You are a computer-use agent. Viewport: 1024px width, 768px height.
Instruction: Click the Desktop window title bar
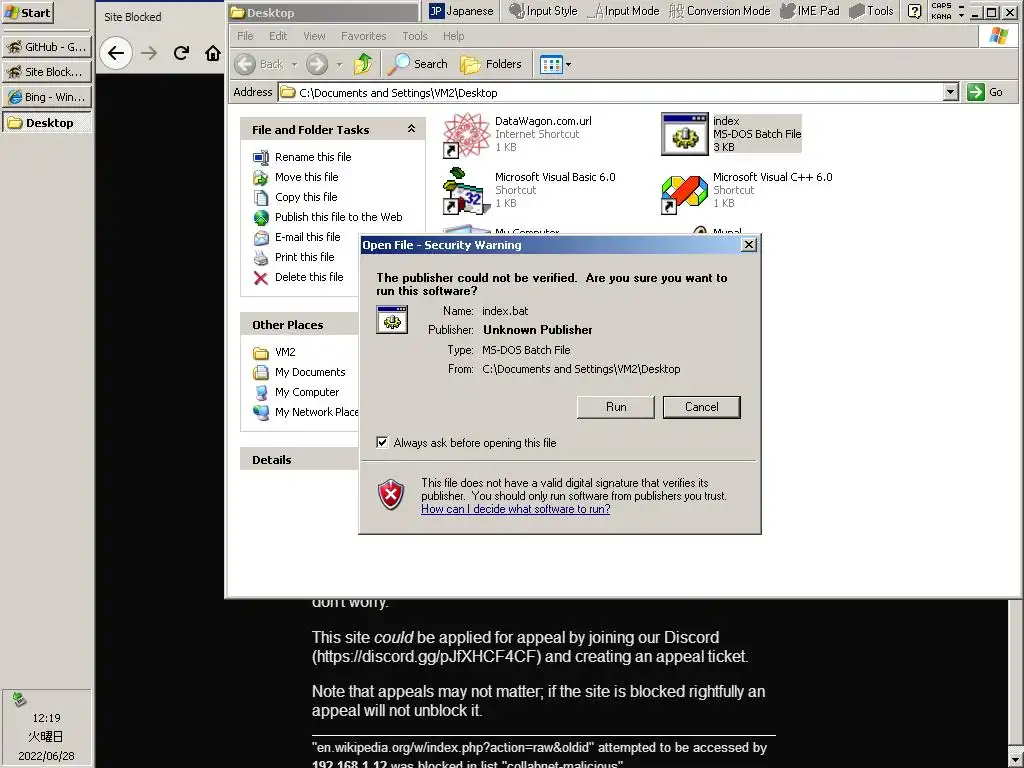[323, 12]
